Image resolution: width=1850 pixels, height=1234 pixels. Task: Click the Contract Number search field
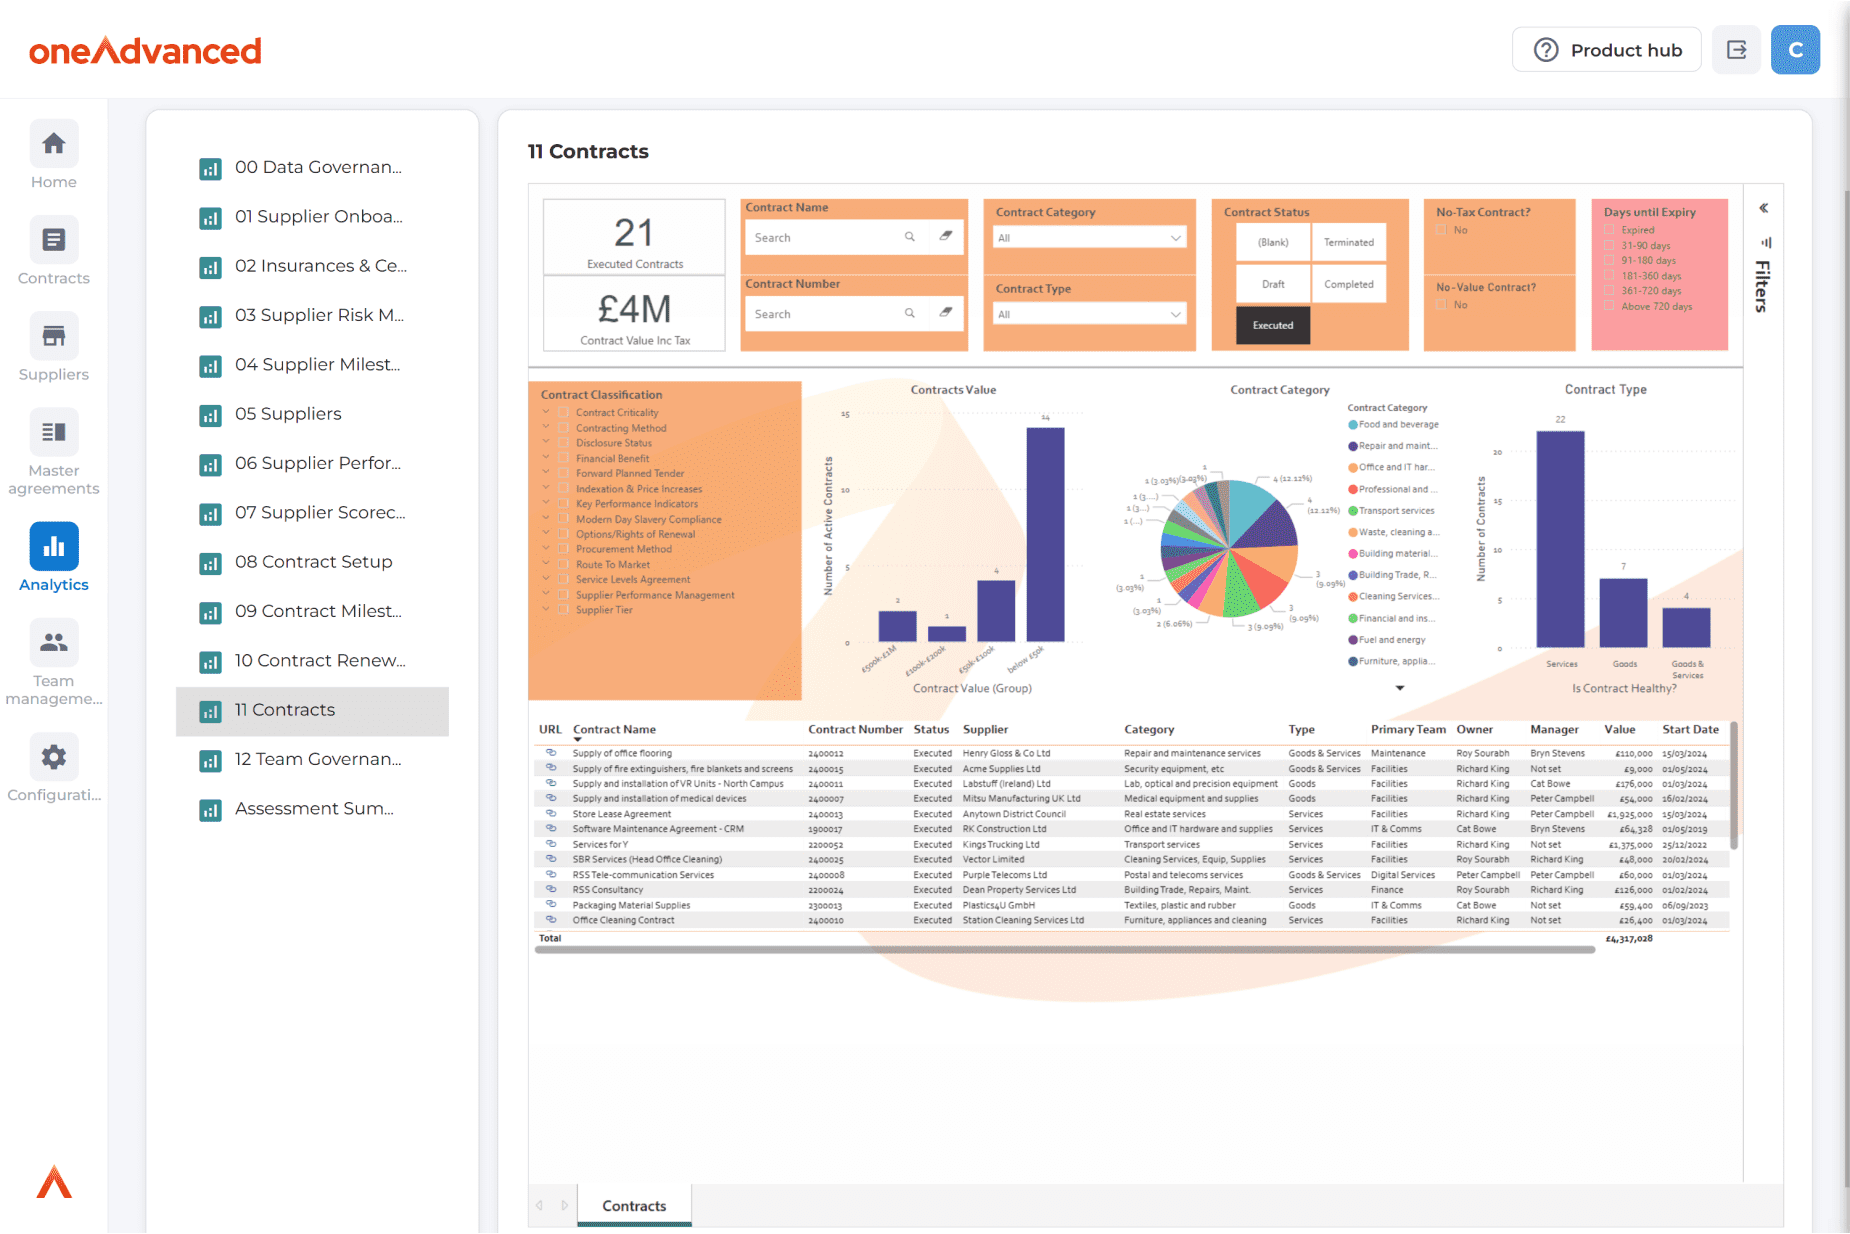tap(826, 314)
